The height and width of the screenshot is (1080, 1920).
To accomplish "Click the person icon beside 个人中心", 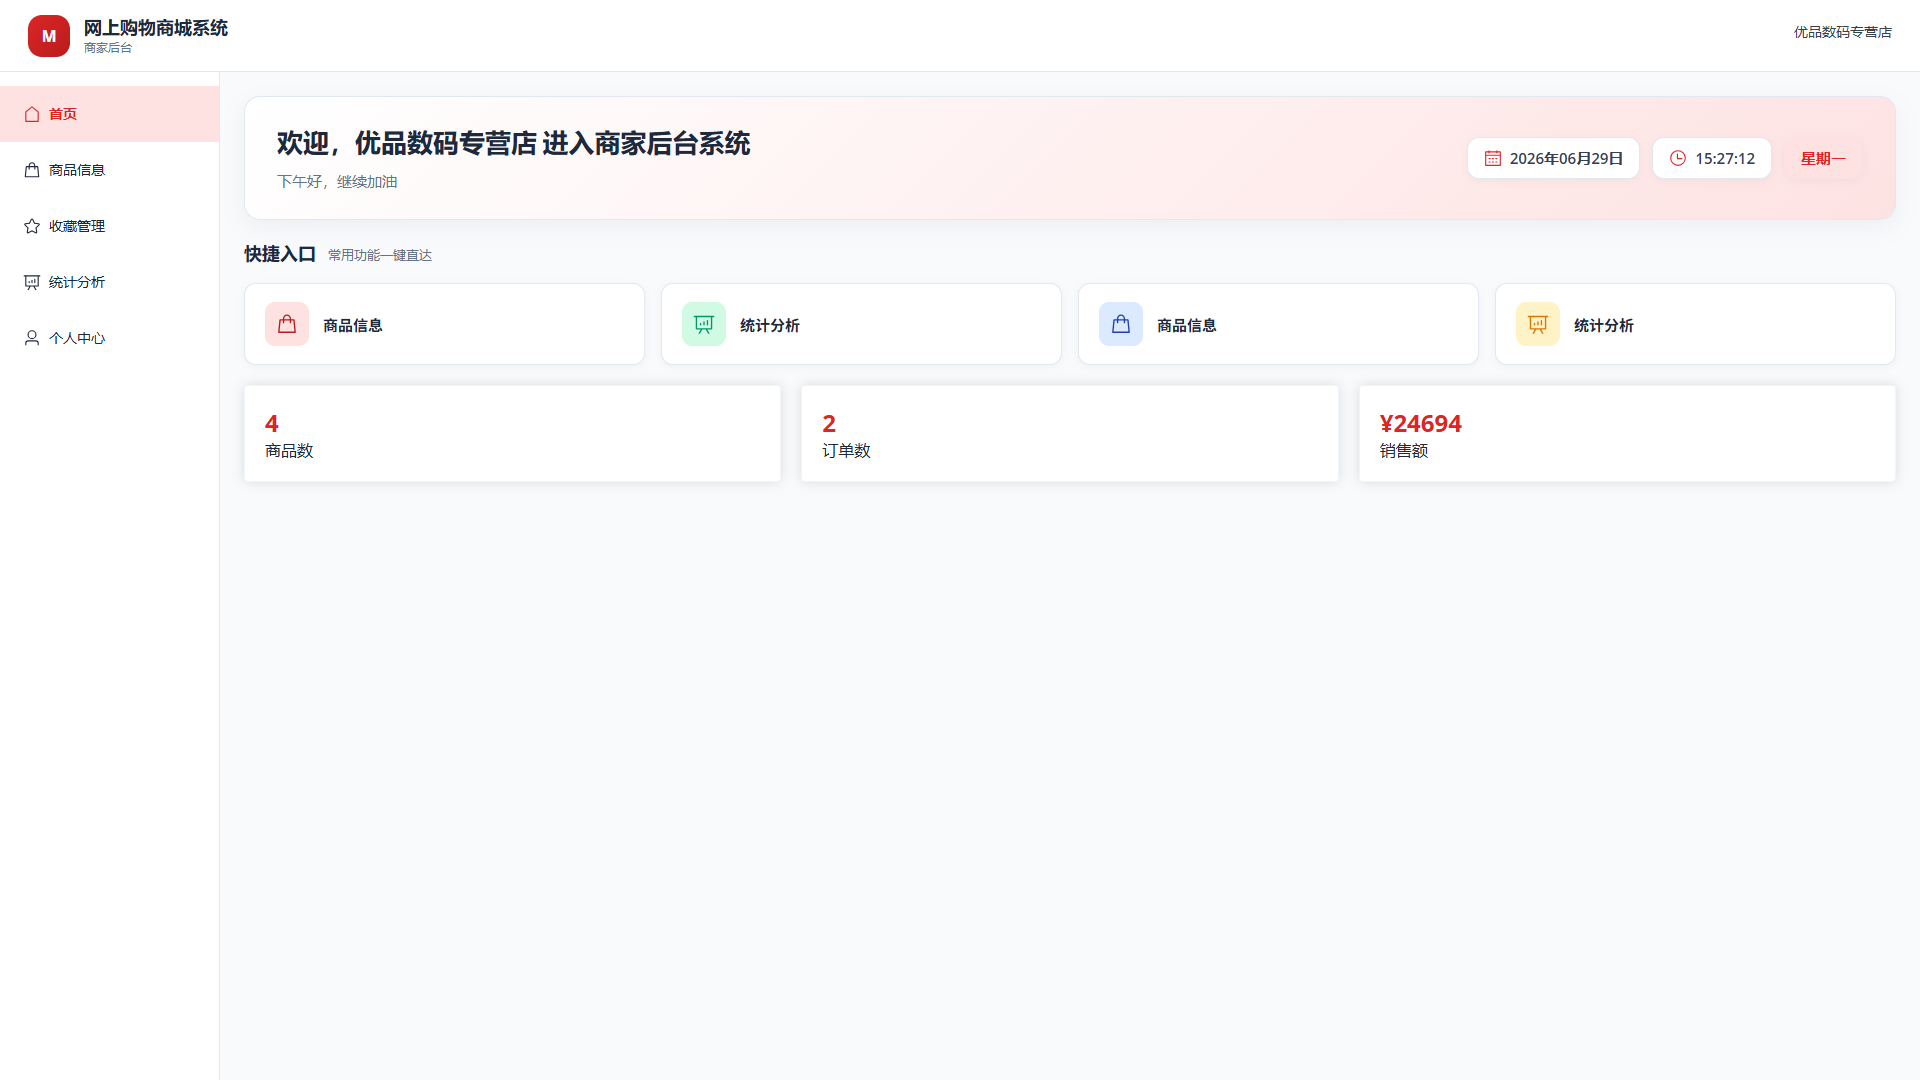I will [32, 338].
